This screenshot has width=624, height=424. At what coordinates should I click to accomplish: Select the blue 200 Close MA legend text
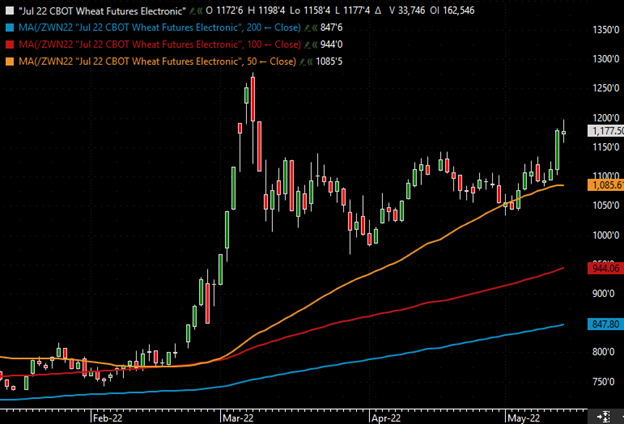(160, 28)
